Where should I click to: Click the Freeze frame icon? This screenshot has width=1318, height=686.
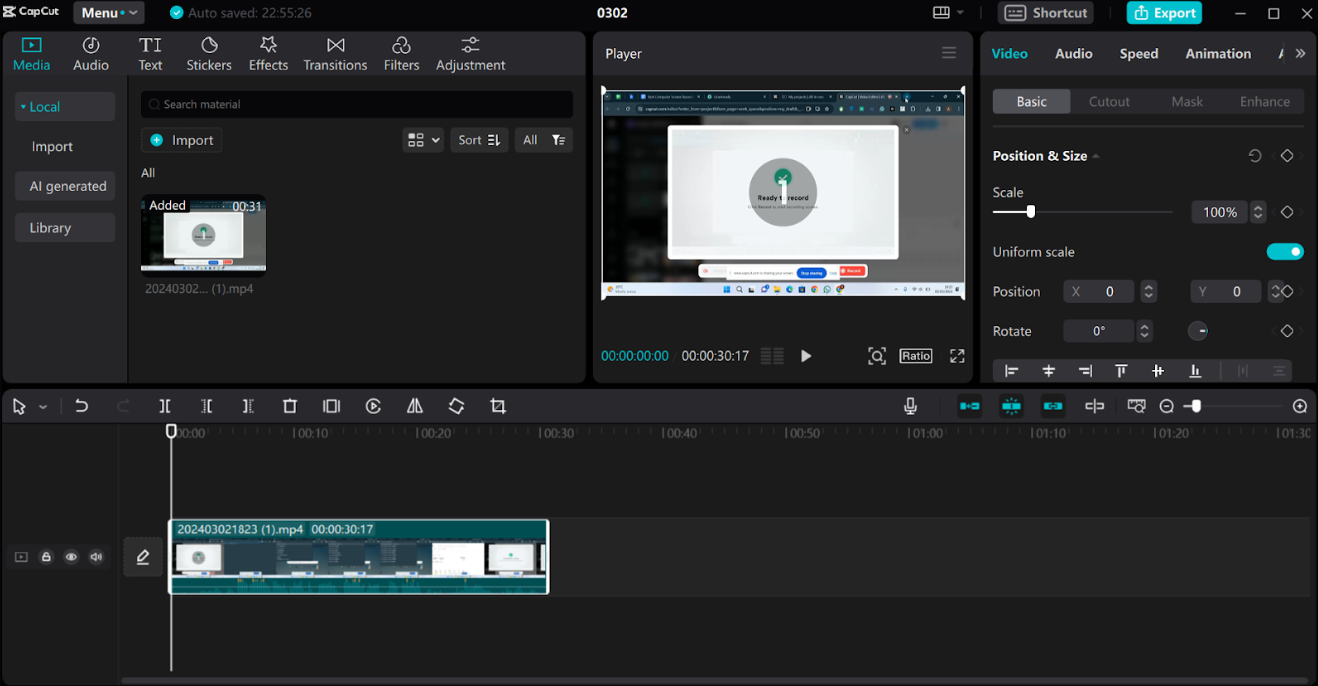(332, 406)
